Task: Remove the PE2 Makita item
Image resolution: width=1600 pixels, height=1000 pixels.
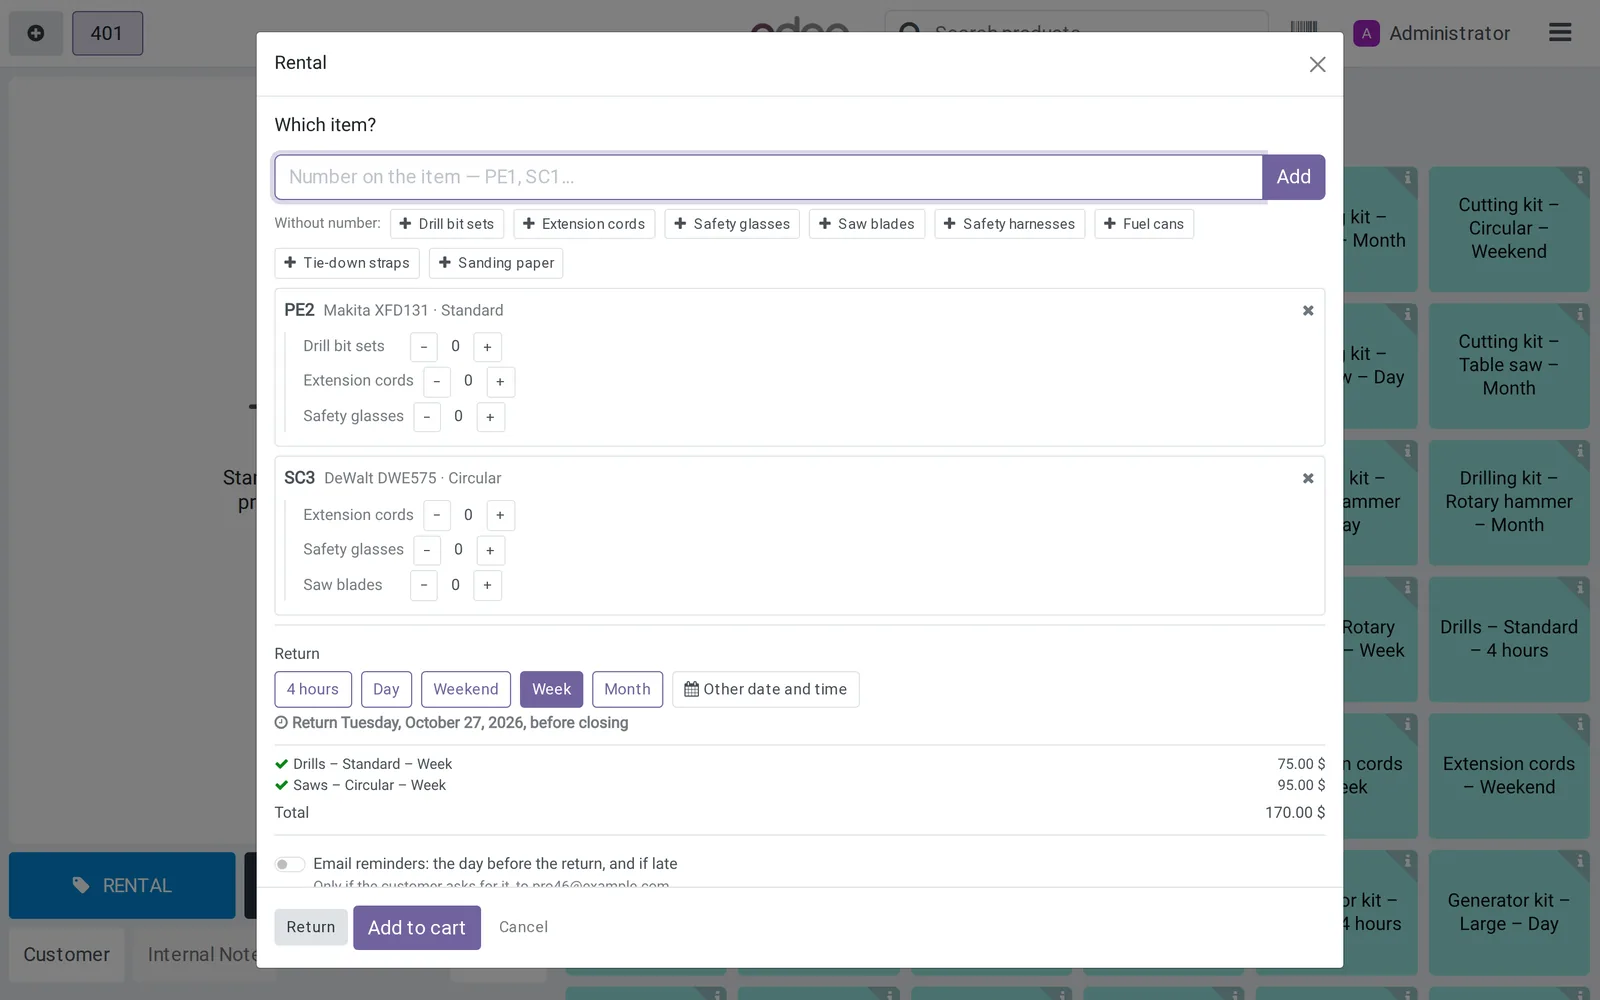Action: 1308,310
